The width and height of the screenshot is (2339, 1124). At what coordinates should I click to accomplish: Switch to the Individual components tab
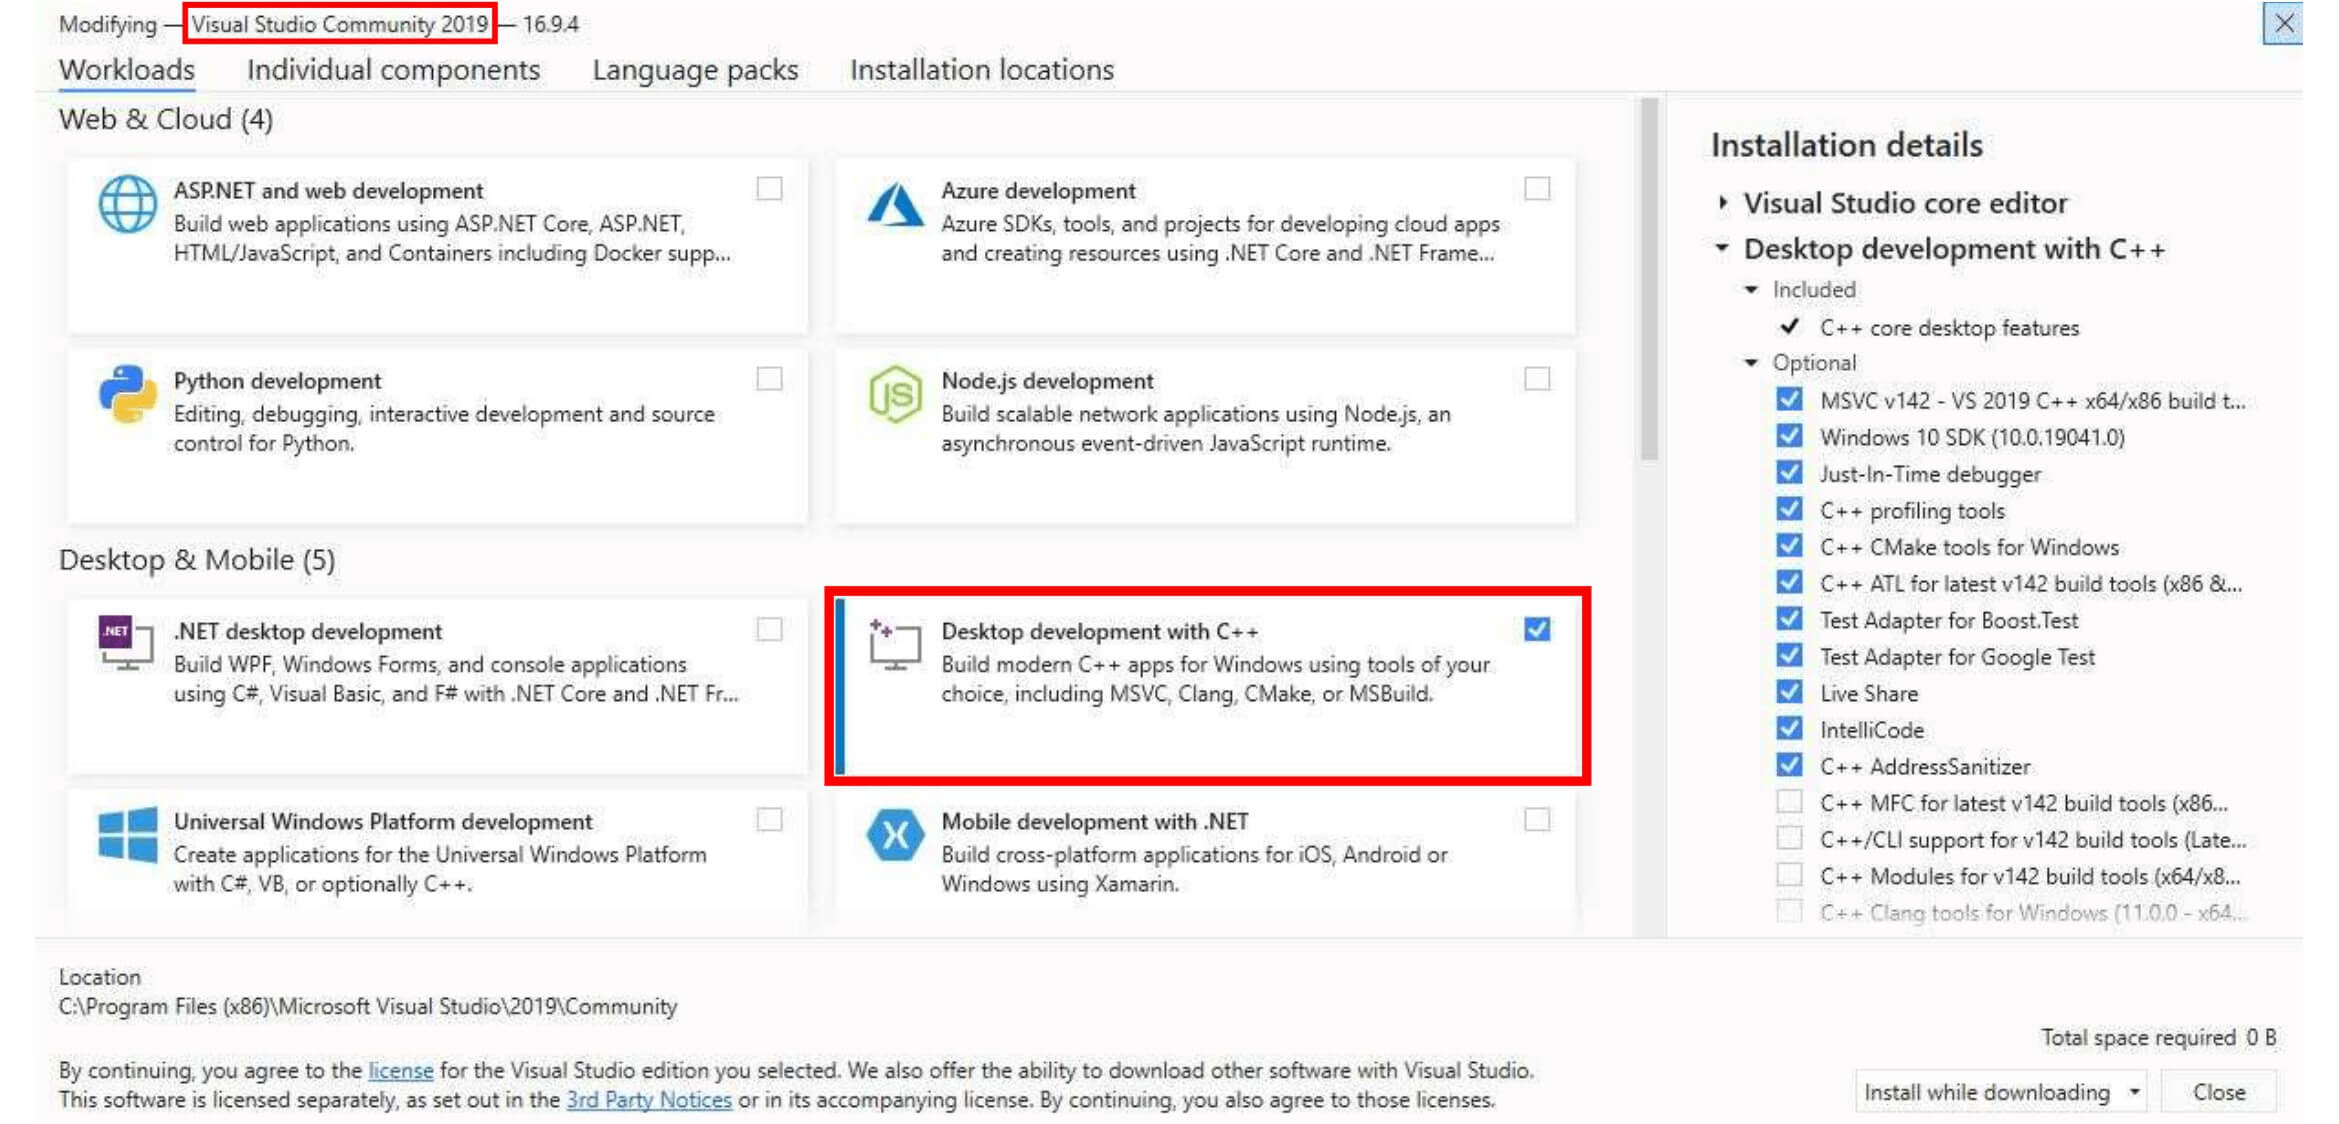coord(392,70)
